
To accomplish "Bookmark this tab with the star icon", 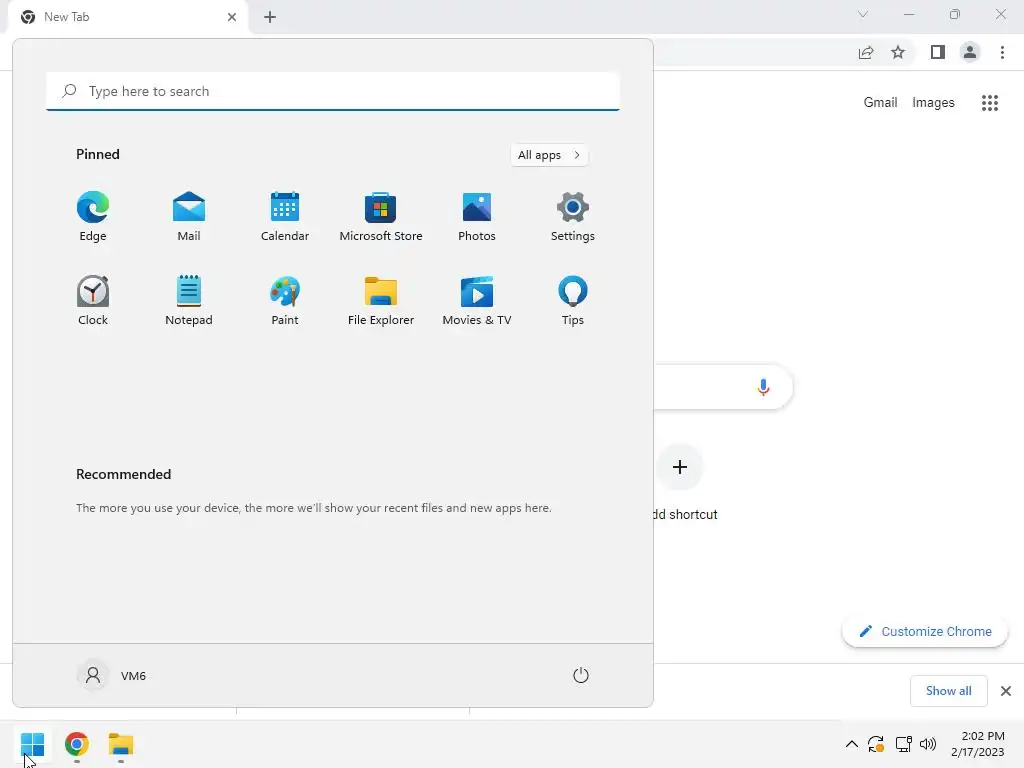I will [898, 52].
